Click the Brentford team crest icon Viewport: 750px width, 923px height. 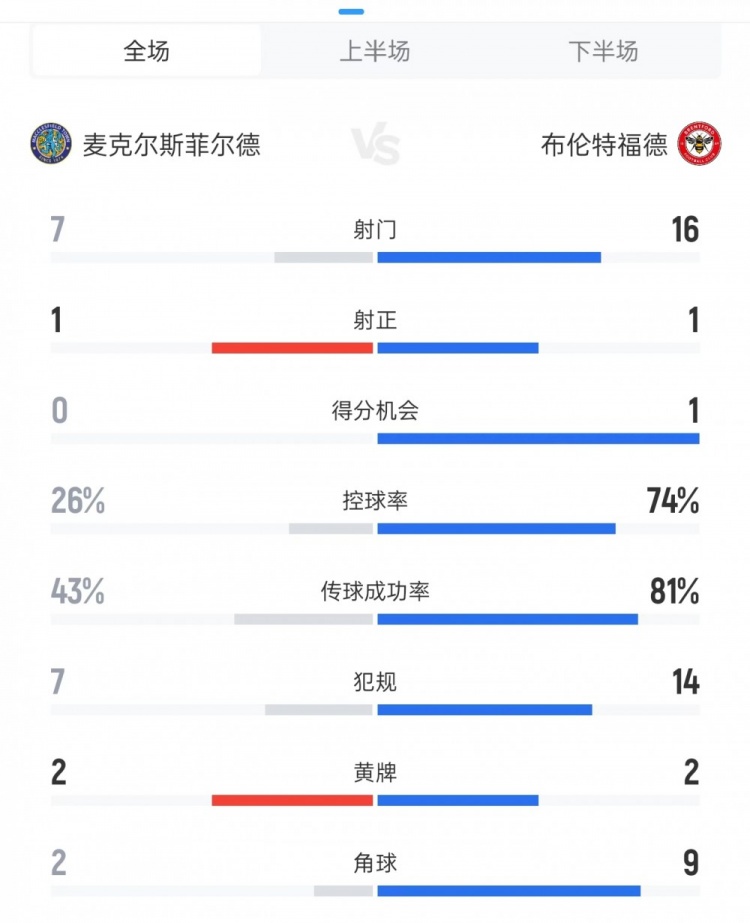pos(699,144)
